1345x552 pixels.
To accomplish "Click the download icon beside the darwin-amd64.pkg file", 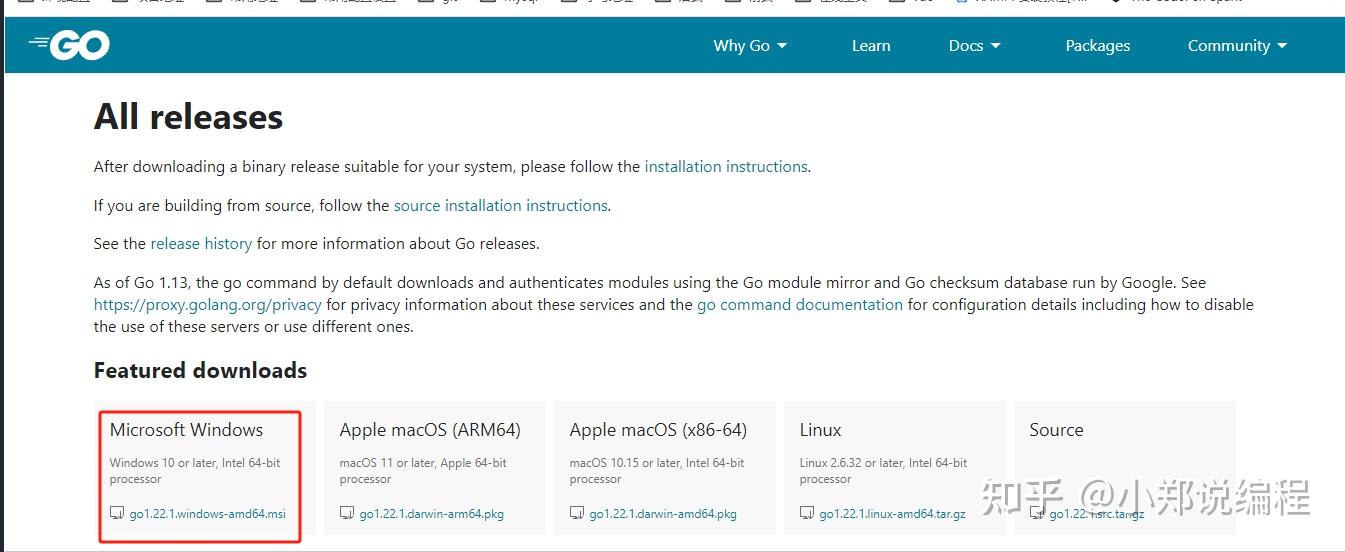I will coord(577,513).
